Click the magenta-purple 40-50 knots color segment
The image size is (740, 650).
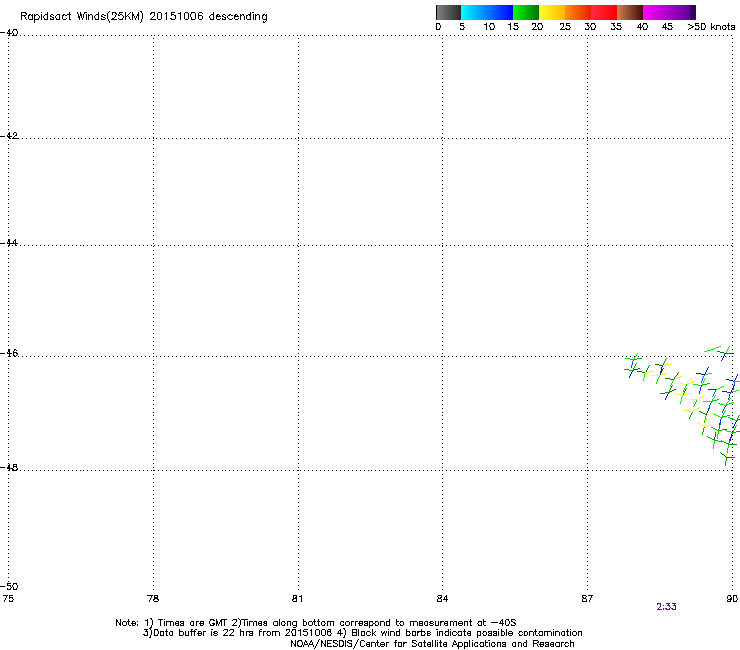(669, 12)
